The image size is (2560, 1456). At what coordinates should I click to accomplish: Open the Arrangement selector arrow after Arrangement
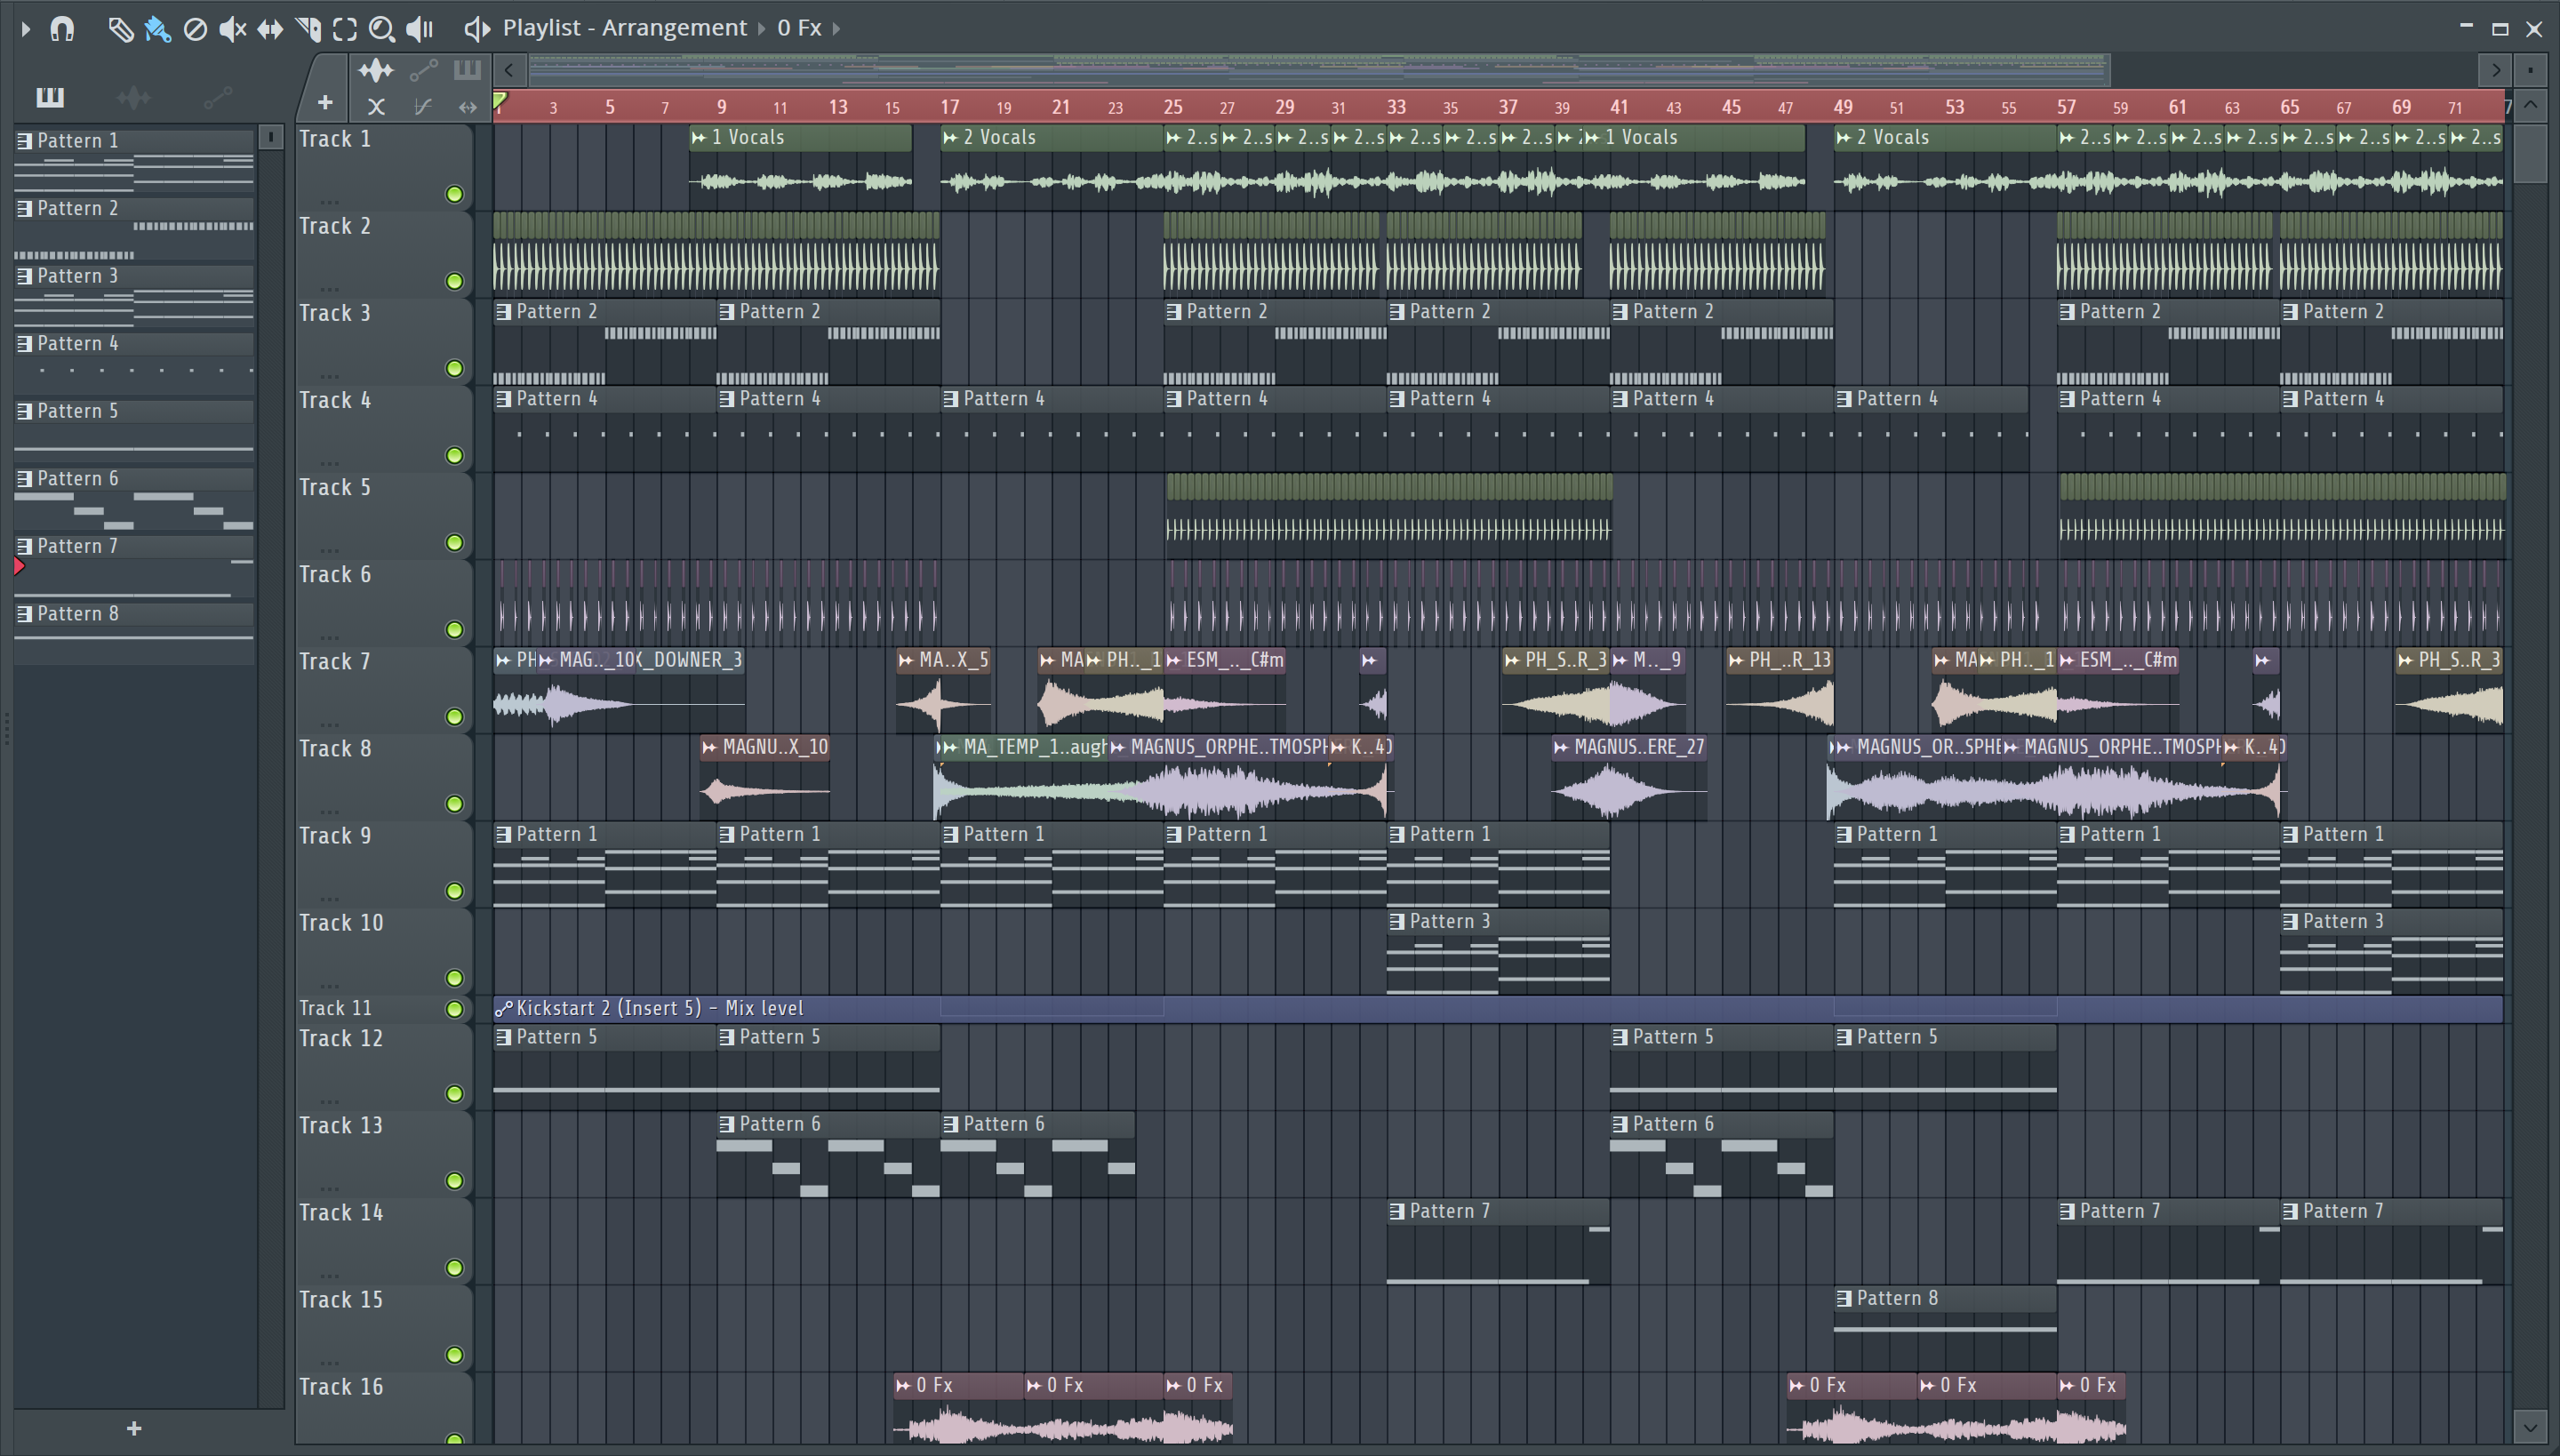tap(761, 29)
